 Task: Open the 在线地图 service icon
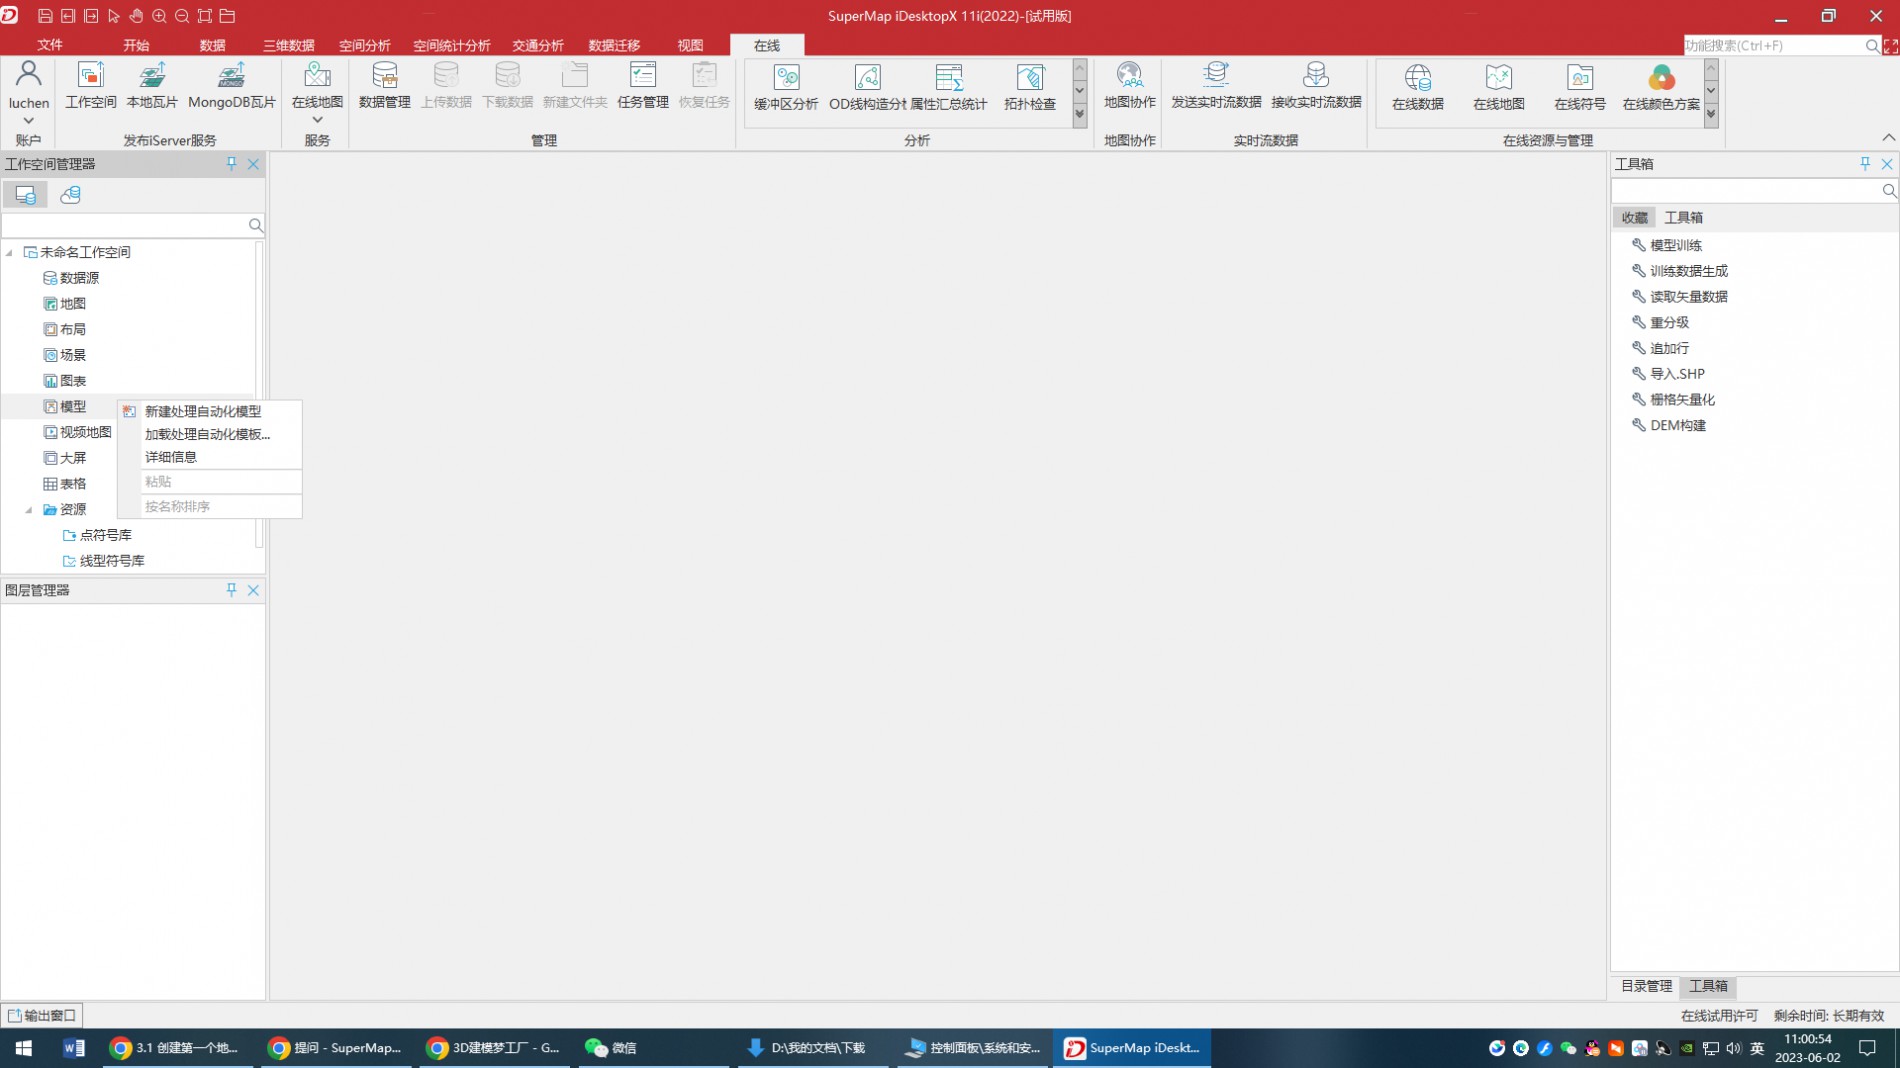pos(317,76)
